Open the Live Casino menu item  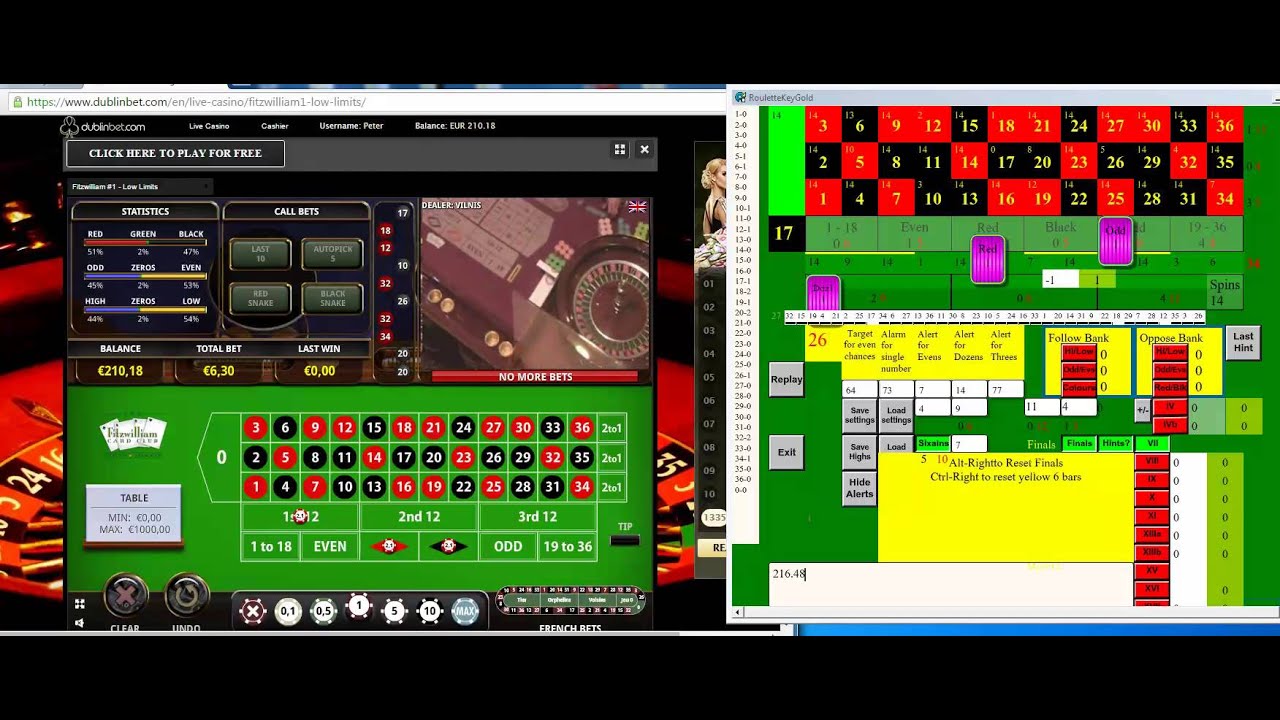[209, 126]
